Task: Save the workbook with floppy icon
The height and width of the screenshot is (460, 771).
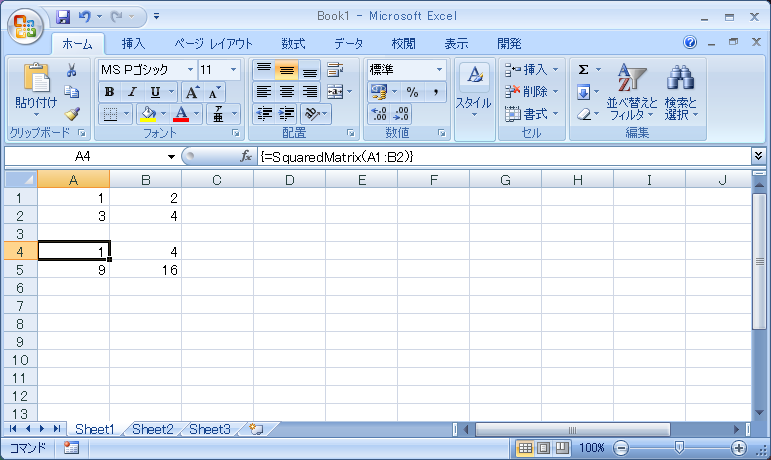Action: (63, 17)
